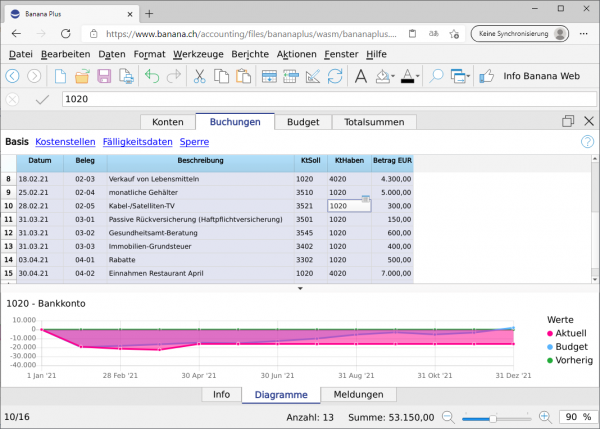Screen dimensions: 600x429
Task: Click the detach table window icon
Action: [568, 121]
